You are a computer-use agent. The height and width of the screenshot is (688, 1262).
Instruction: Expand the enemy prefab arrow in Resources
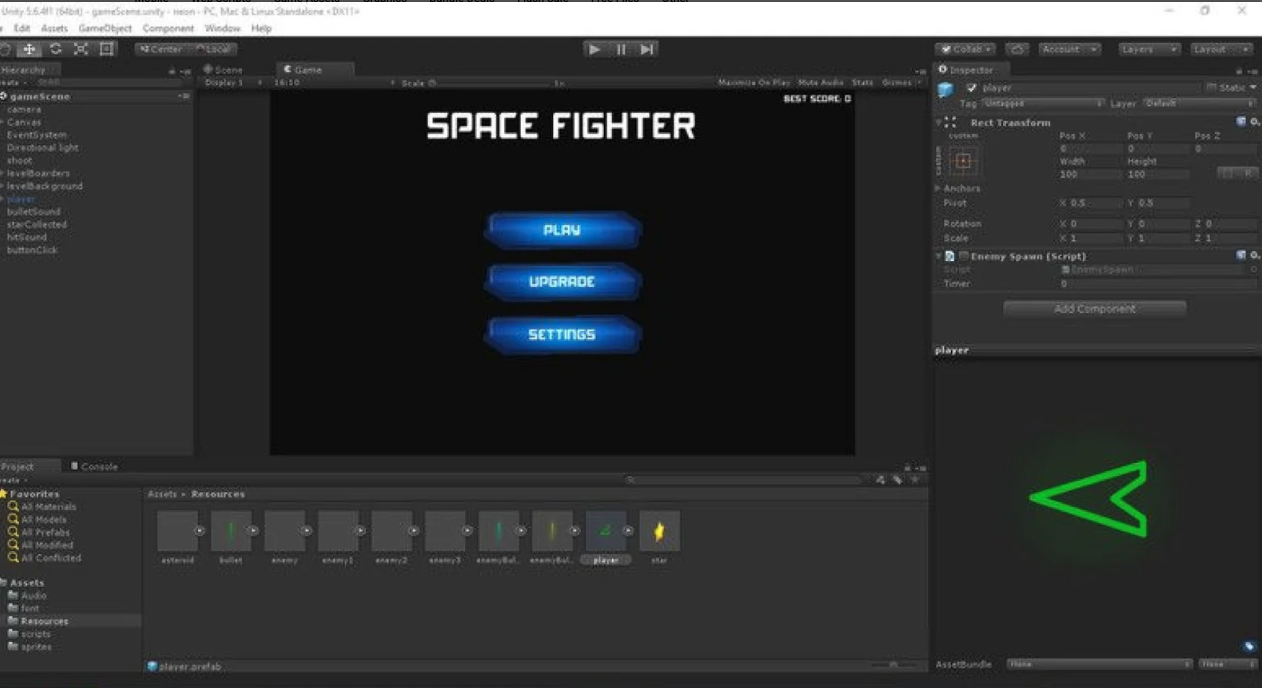pyautogui.click(x=306, y=531)
